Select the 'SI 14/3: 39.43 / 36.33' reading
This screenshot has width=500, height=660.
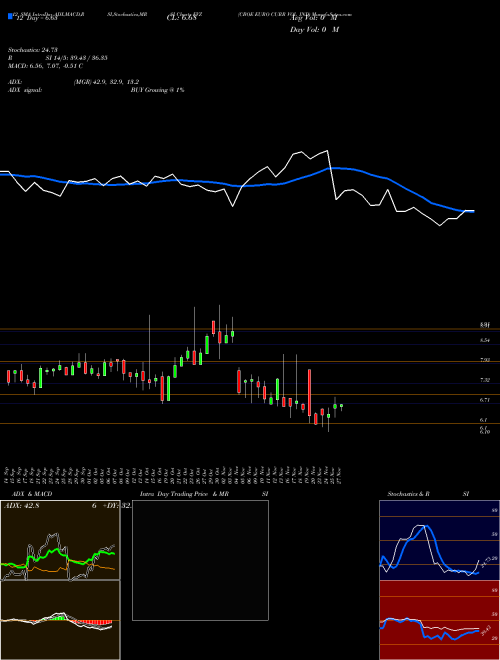point(77,58)
